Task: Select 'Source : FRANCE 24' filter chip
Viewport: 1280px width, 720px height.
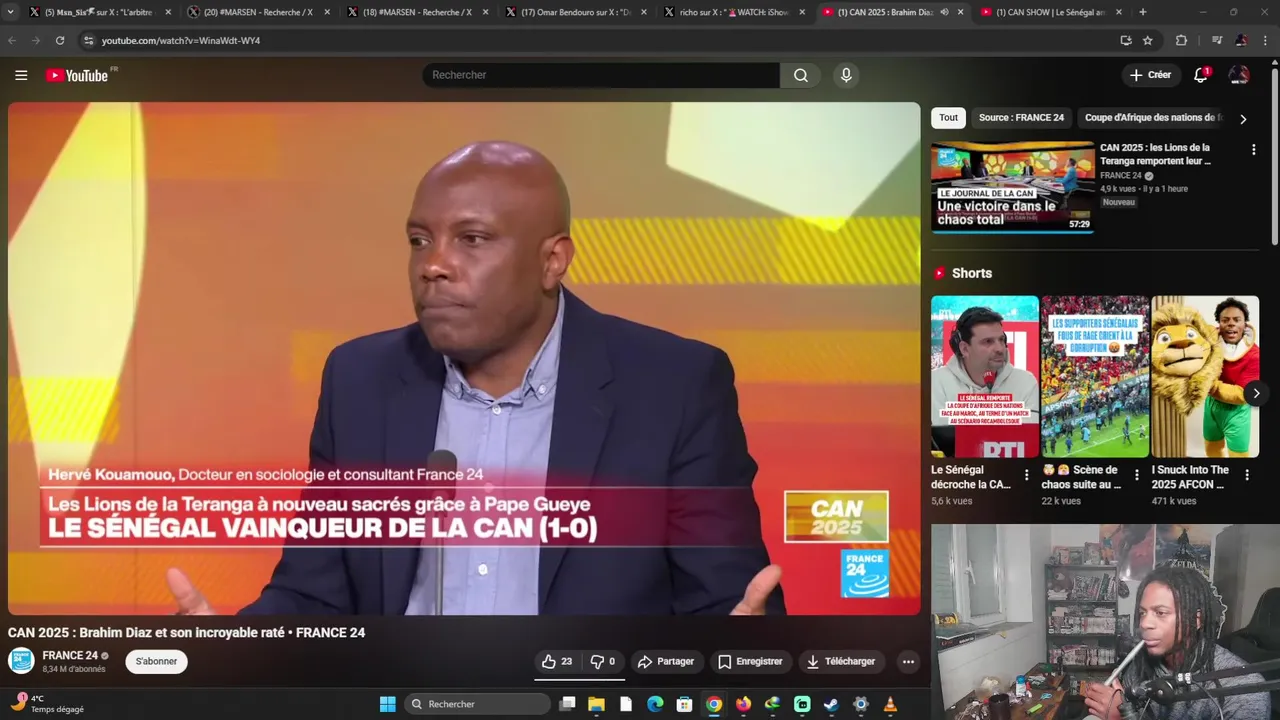Action: tap(1021, 118)
